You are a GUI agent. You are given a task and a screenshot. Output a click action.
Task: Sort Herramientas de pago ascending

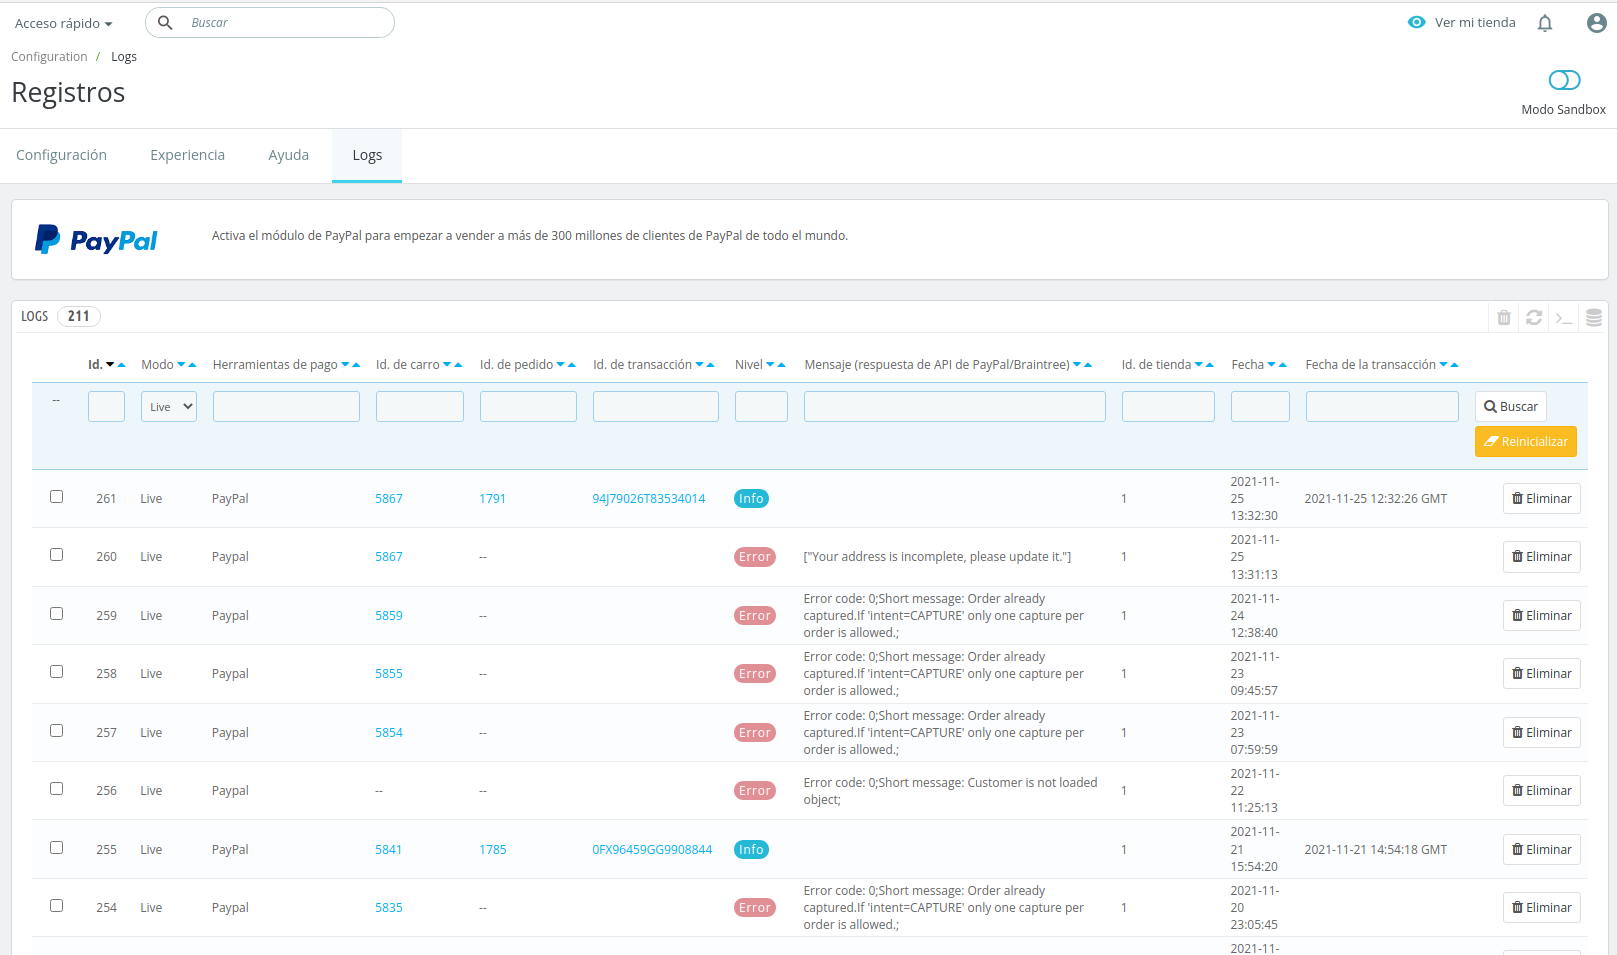357,365
